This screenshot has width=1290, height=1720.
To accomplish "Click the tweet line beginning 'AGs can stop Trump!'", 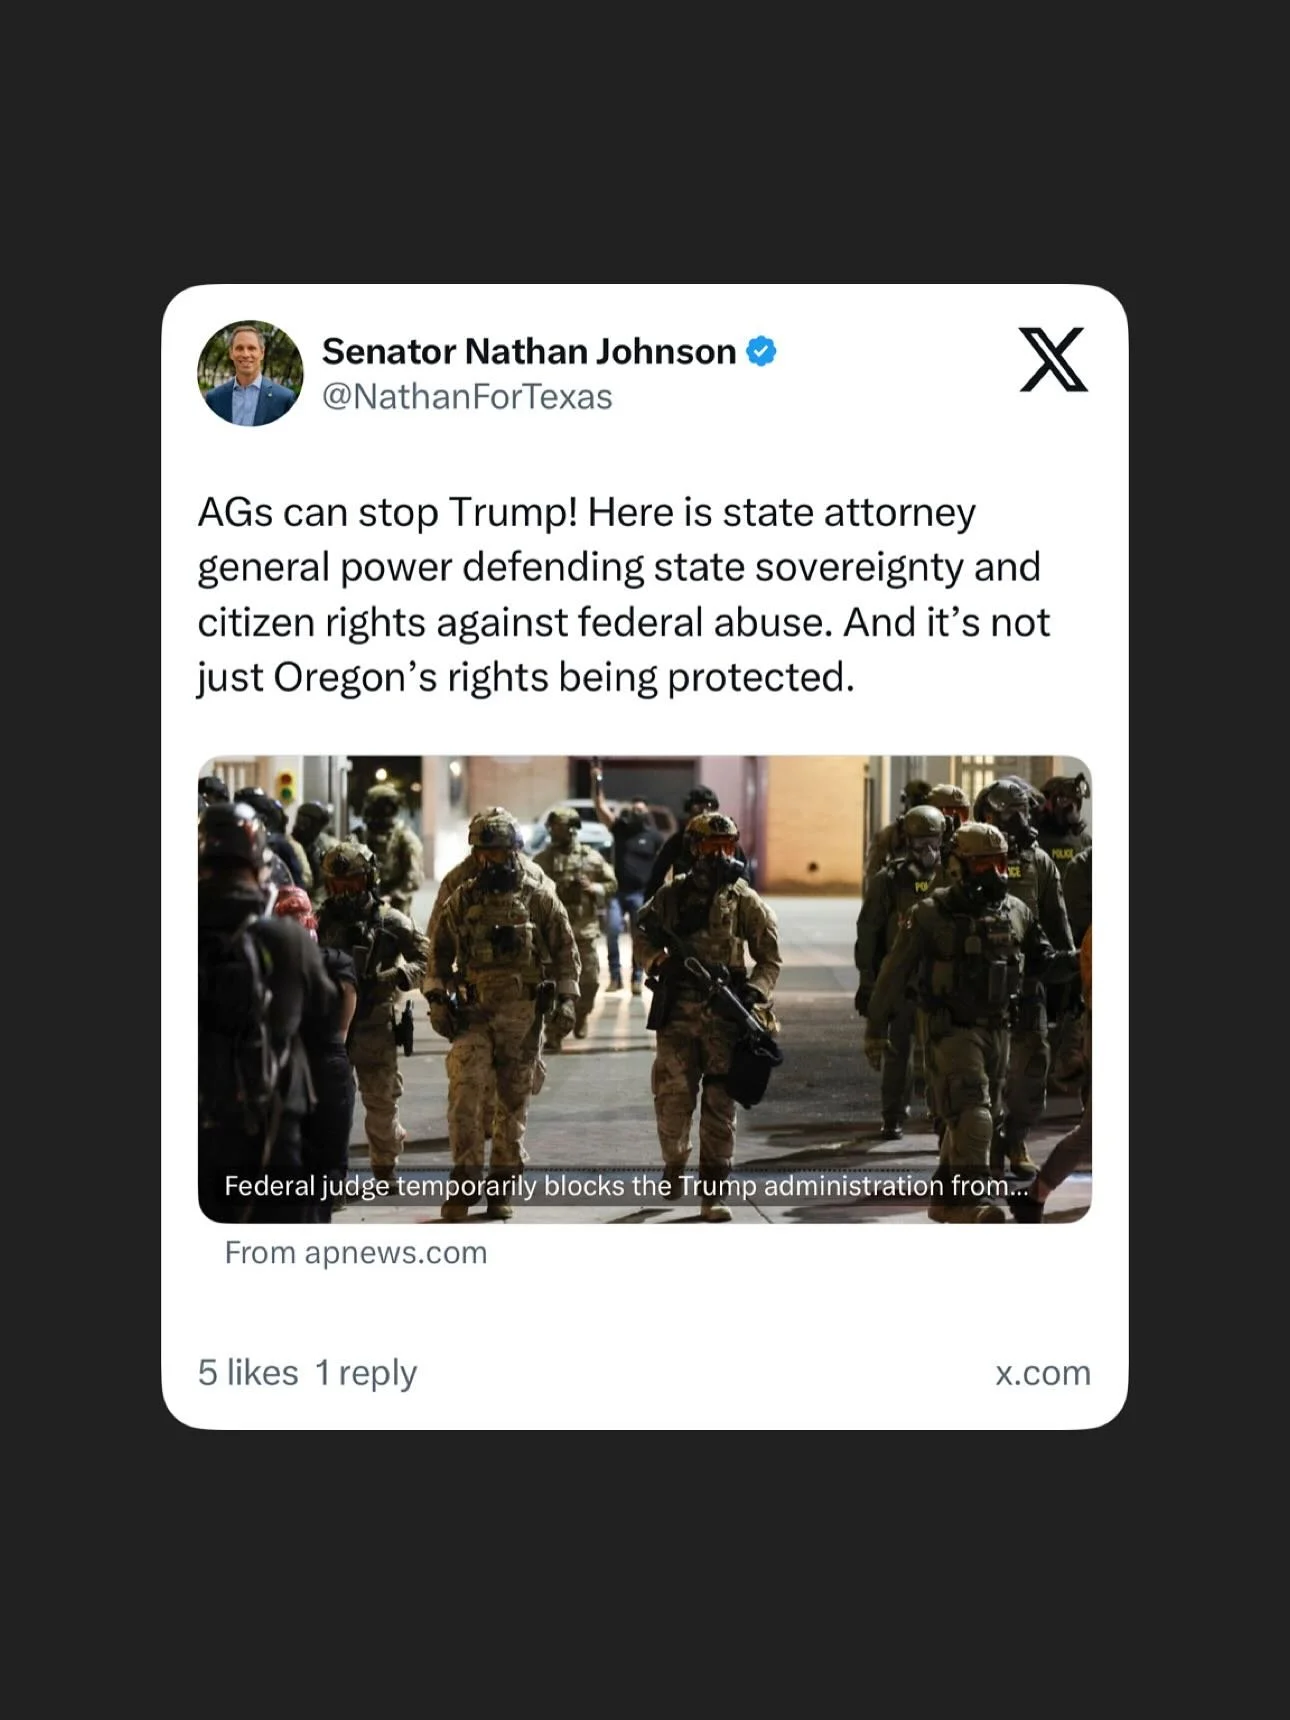I will 586,512.
